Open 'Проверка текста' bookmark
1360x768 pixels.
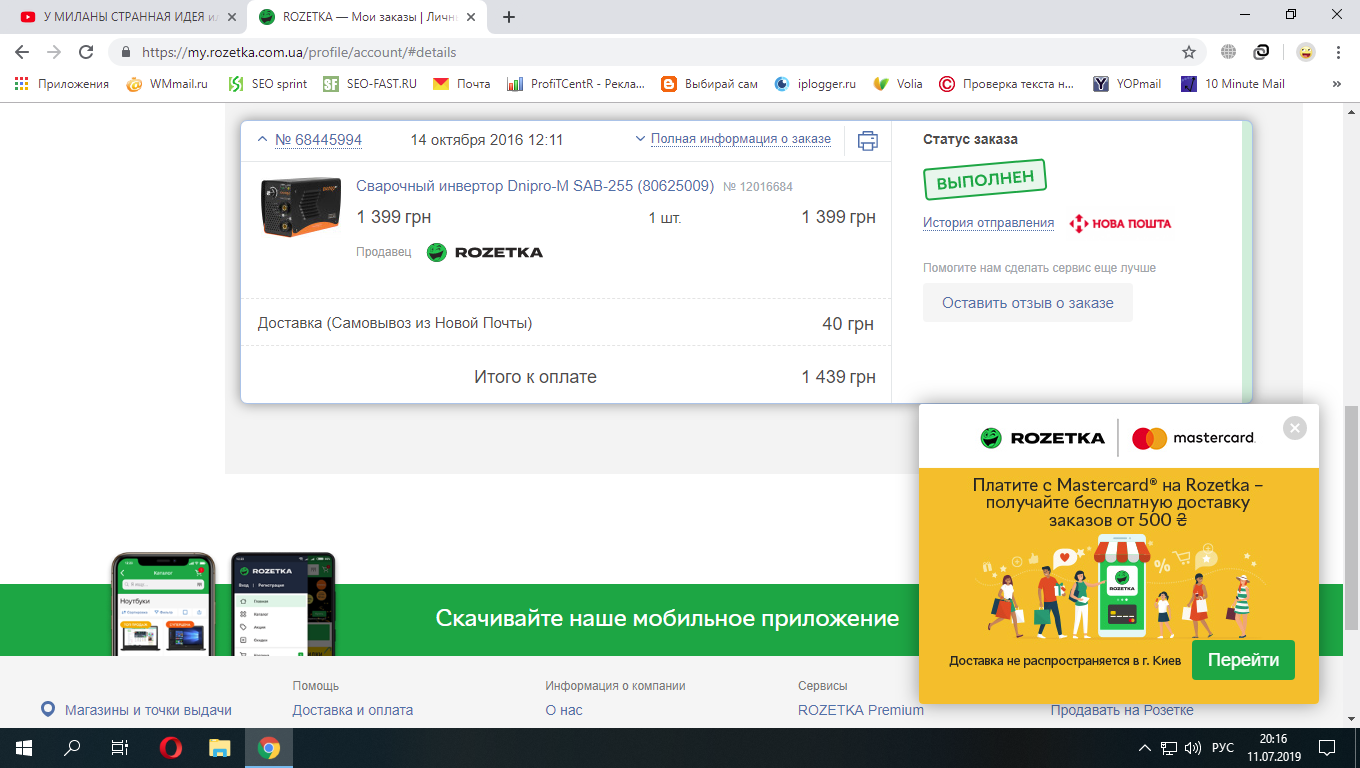1007,84
